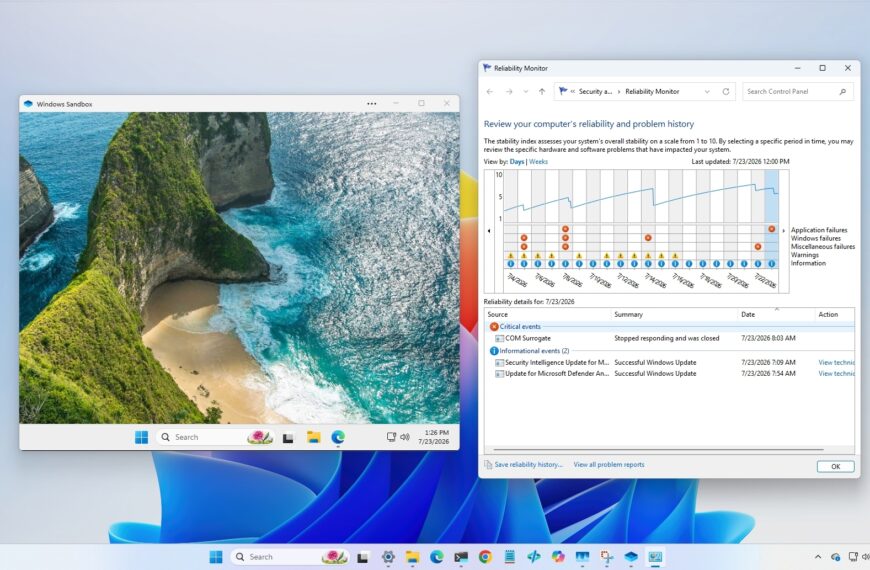
Task: Open Notepad from the host taskbar
Action: click(509, 557)
